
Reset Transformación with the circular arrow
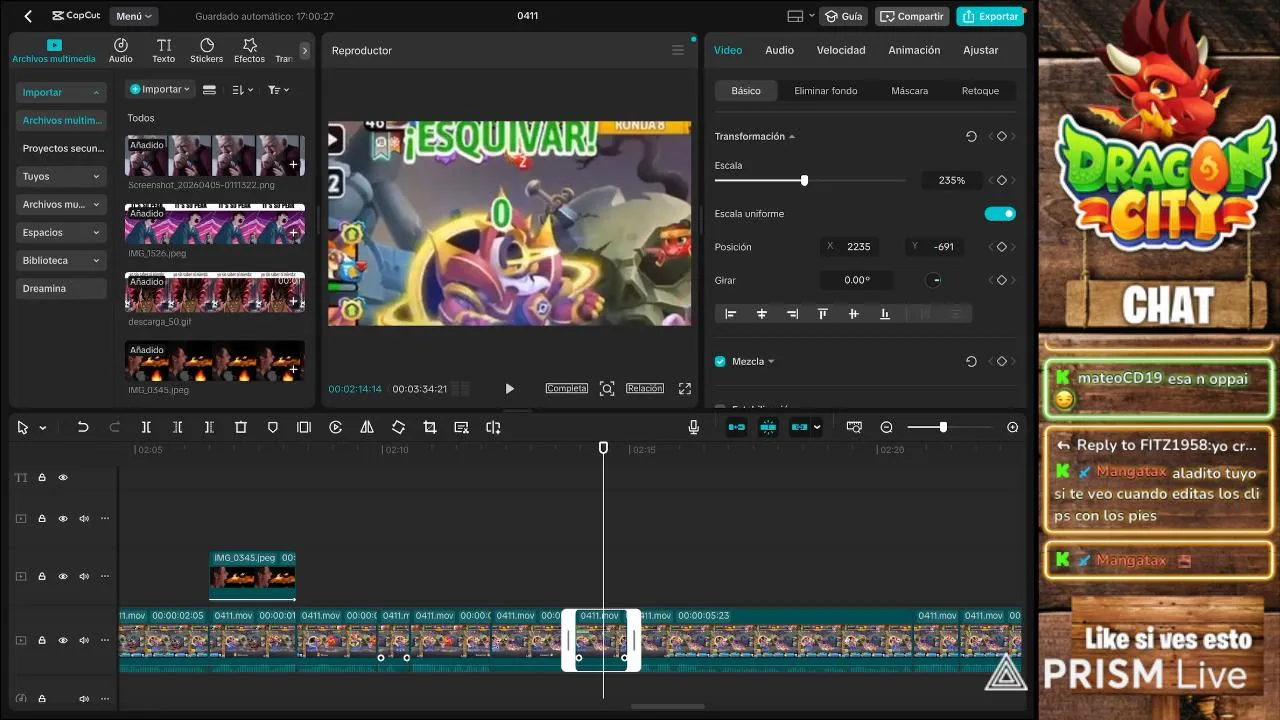coord(971,136)
